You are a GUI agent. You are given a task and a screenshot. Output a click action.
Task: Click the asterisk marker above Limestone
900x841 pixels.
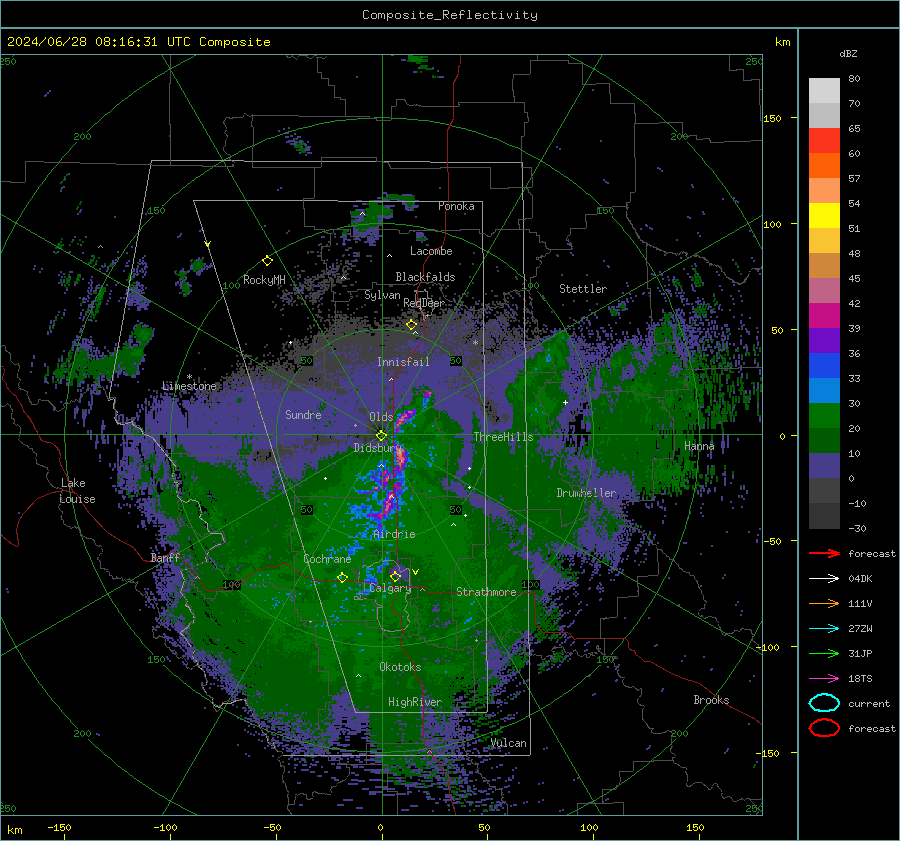tap(189, 377)
